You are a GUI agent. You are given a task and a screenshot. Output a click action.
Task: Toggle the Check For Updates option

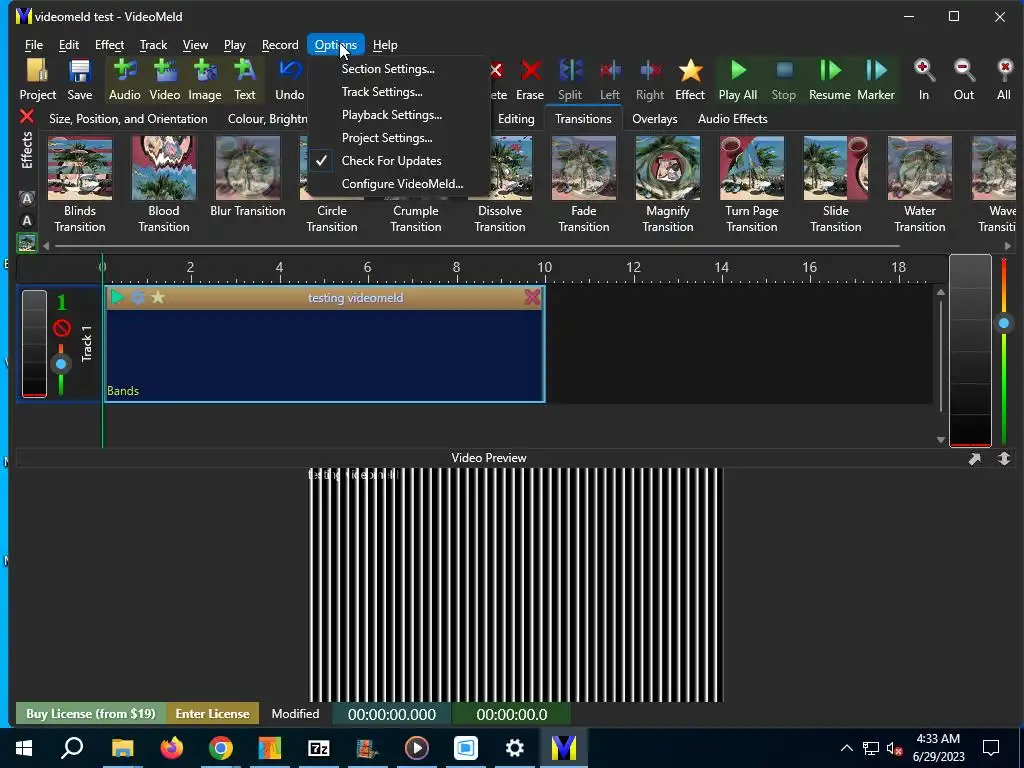tap(391, 161)
